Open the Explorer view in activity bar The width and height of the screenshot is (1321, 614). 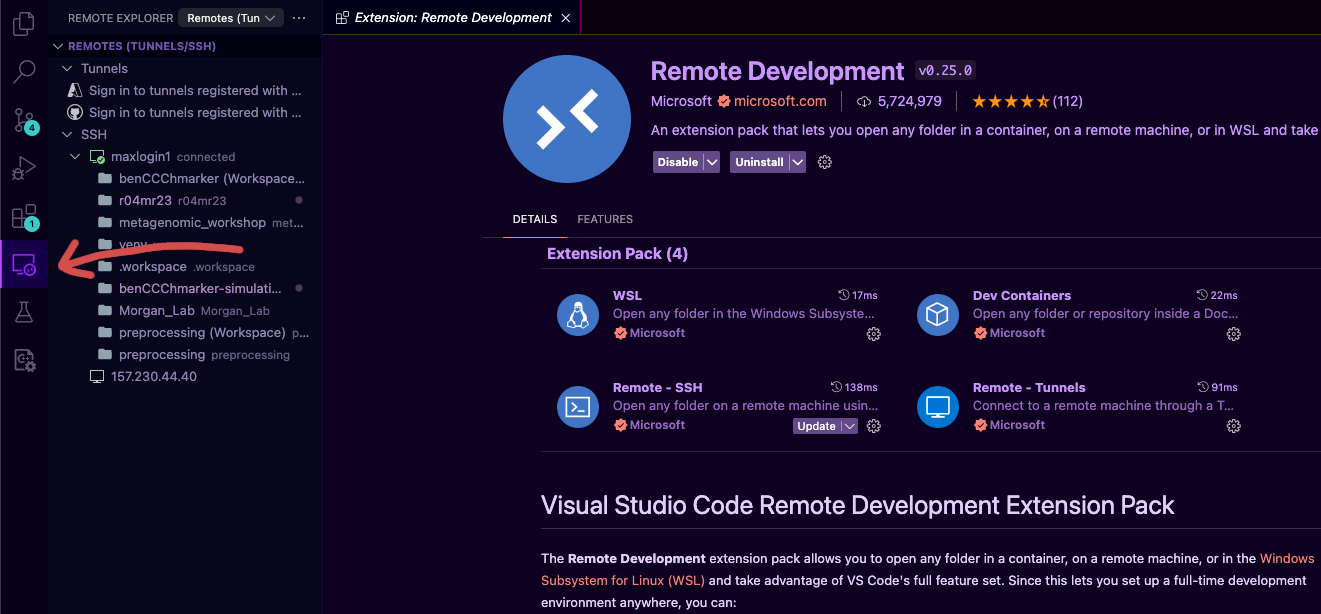24,22
